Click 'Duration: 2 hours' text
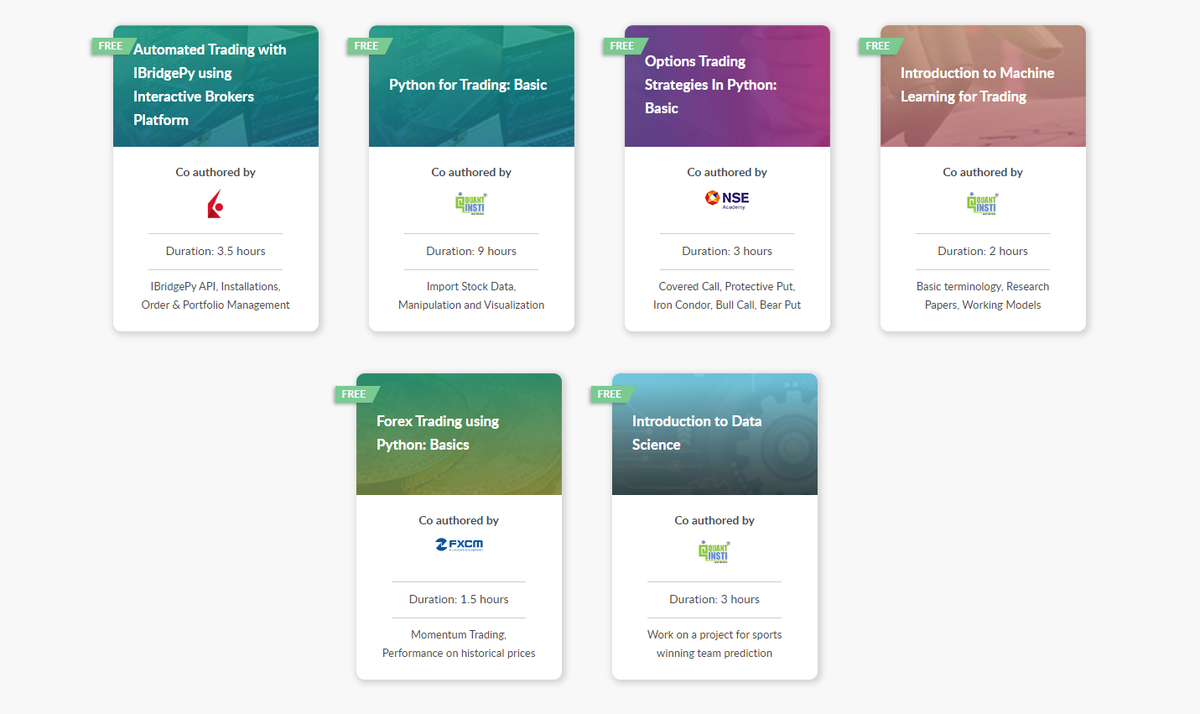Viewport: 1200px width, 714px height. coord(983,251)
